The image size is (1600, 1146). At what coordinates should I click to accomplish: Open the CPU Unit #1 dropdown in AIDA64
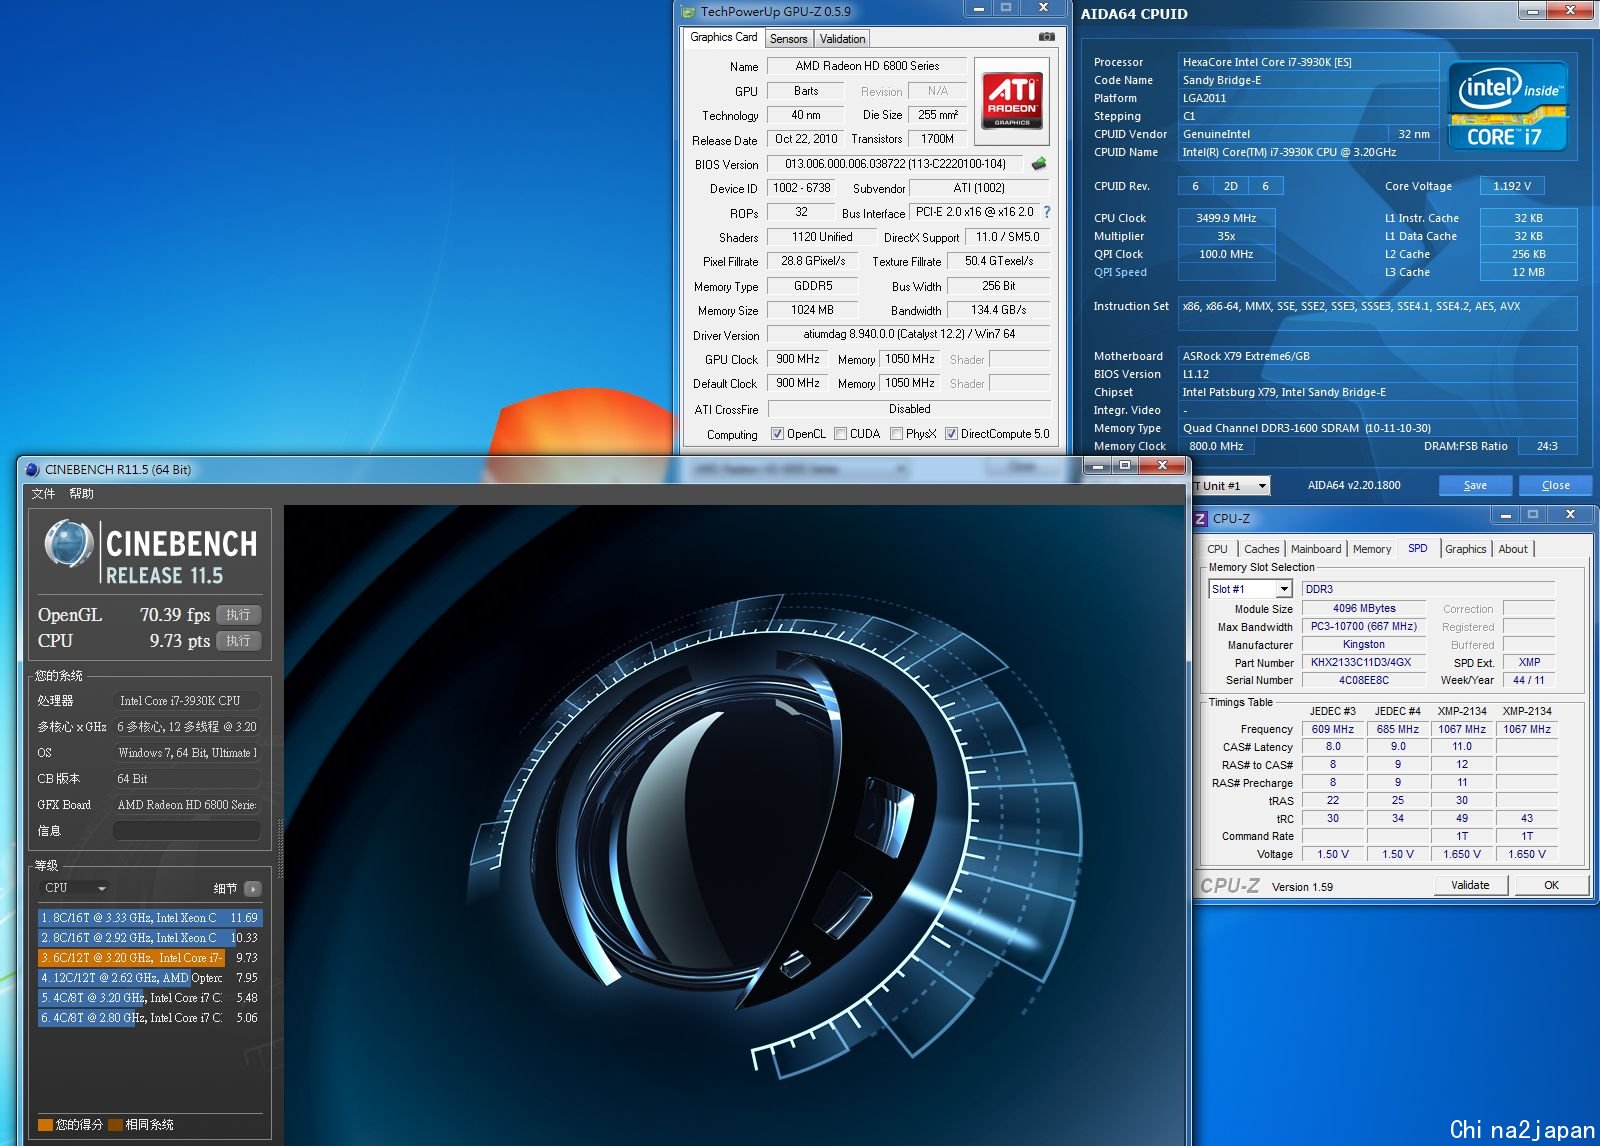pyautogui.click(x=1231, y=485)
